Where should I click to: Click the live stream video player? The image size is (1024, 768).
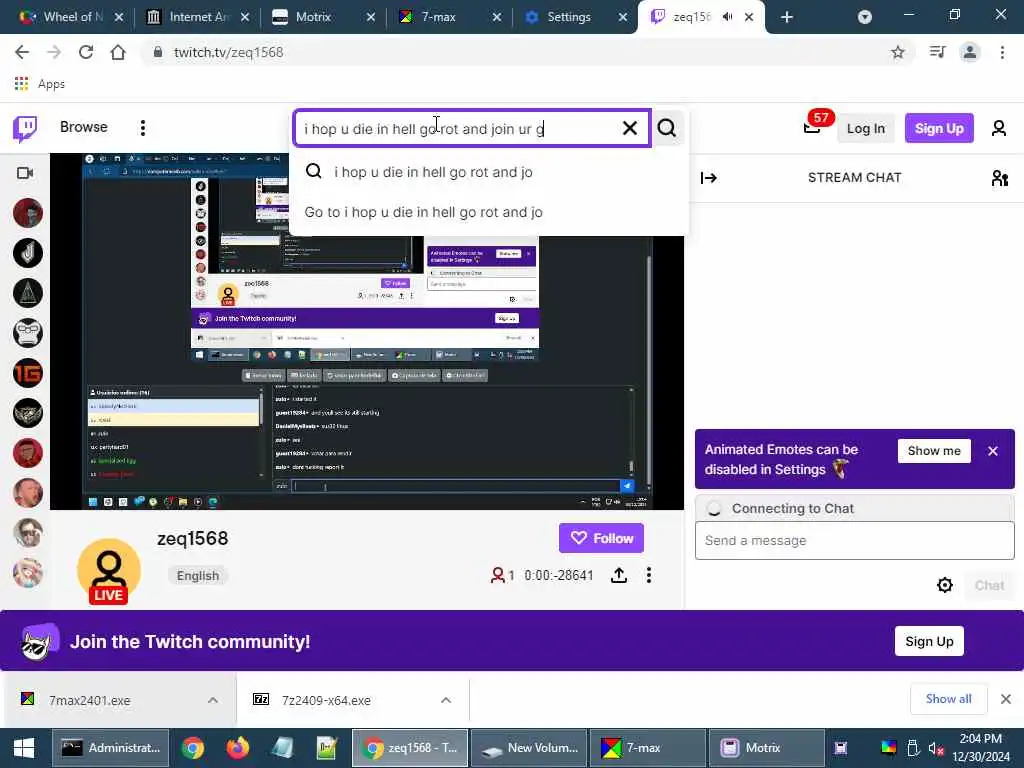point(366,332)
